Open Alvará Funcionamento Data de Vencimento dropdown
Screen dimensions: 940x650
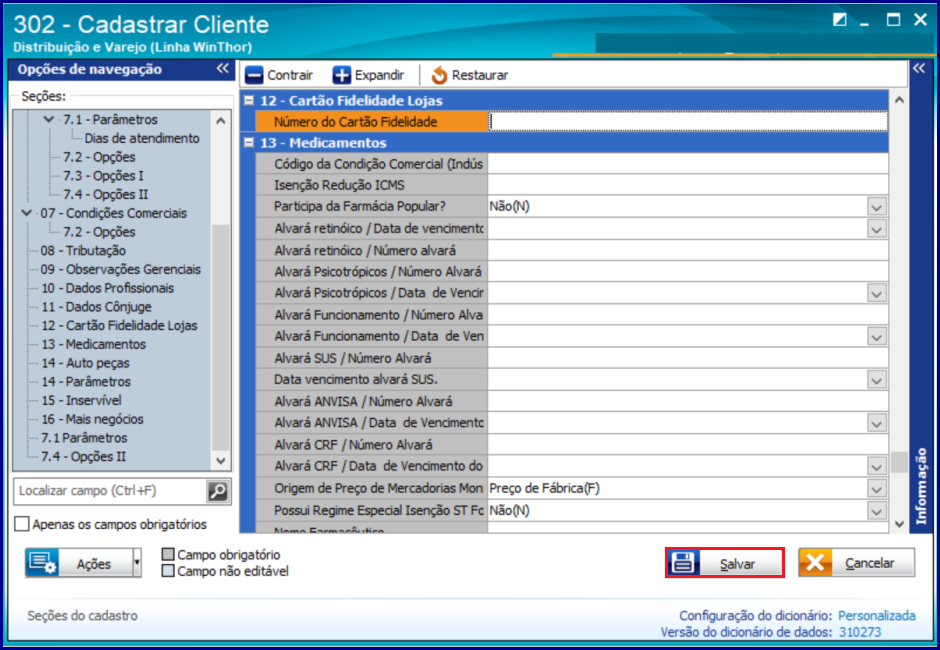[876, 337]
